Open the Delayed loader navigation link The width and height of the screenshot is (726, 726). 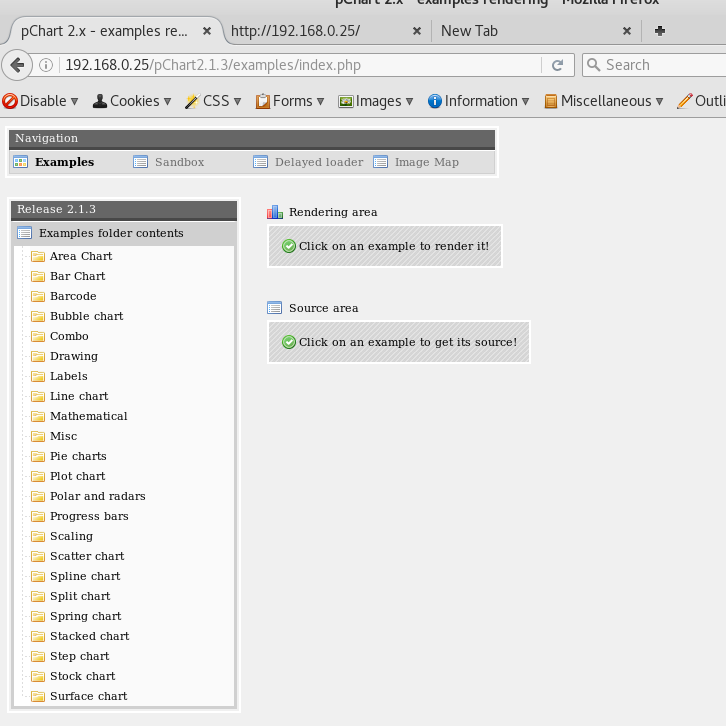tap(319, 162)
